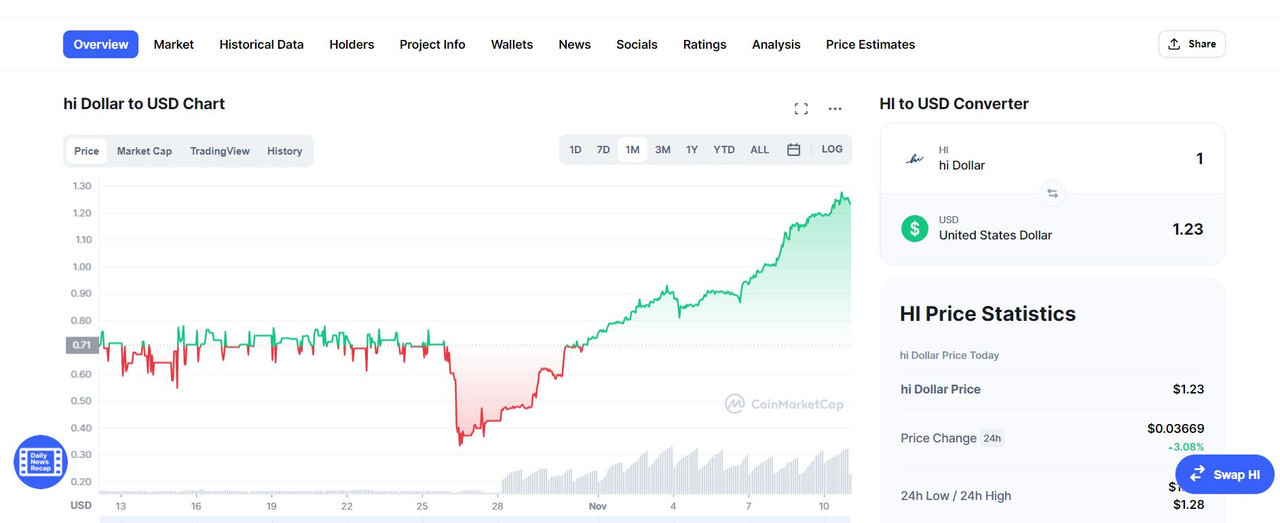Switch chart to Price view
The height and width of the screenshot is (523, 1280).
pyautogui.click(x=87, y=151)
